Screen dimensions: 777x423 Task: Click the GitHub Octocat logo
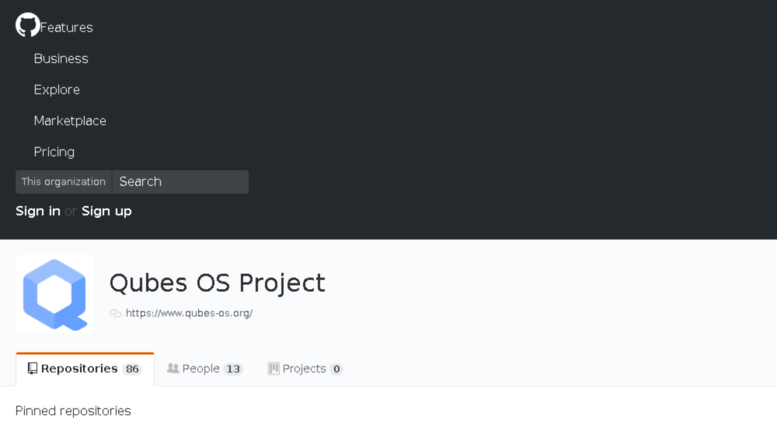[27, 25]
